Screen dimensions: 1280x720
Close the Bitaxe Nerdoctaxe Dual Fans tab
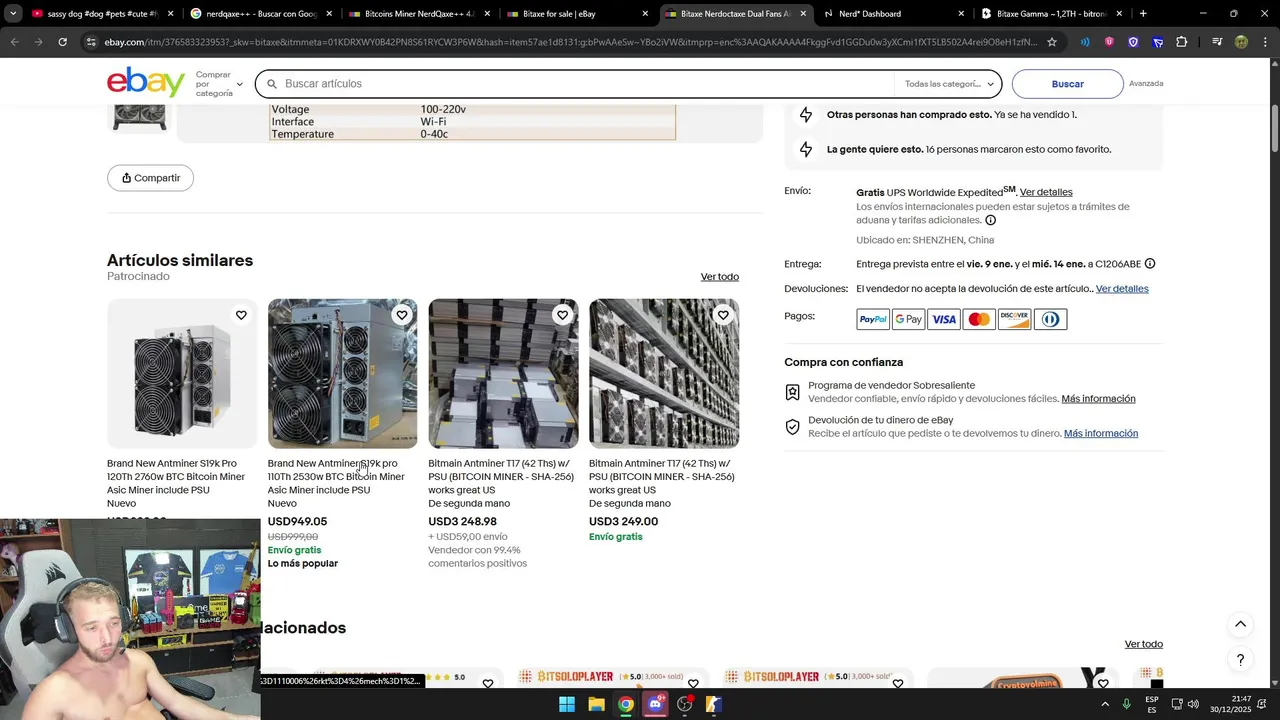pyautogui.click(x=803, y=14)
